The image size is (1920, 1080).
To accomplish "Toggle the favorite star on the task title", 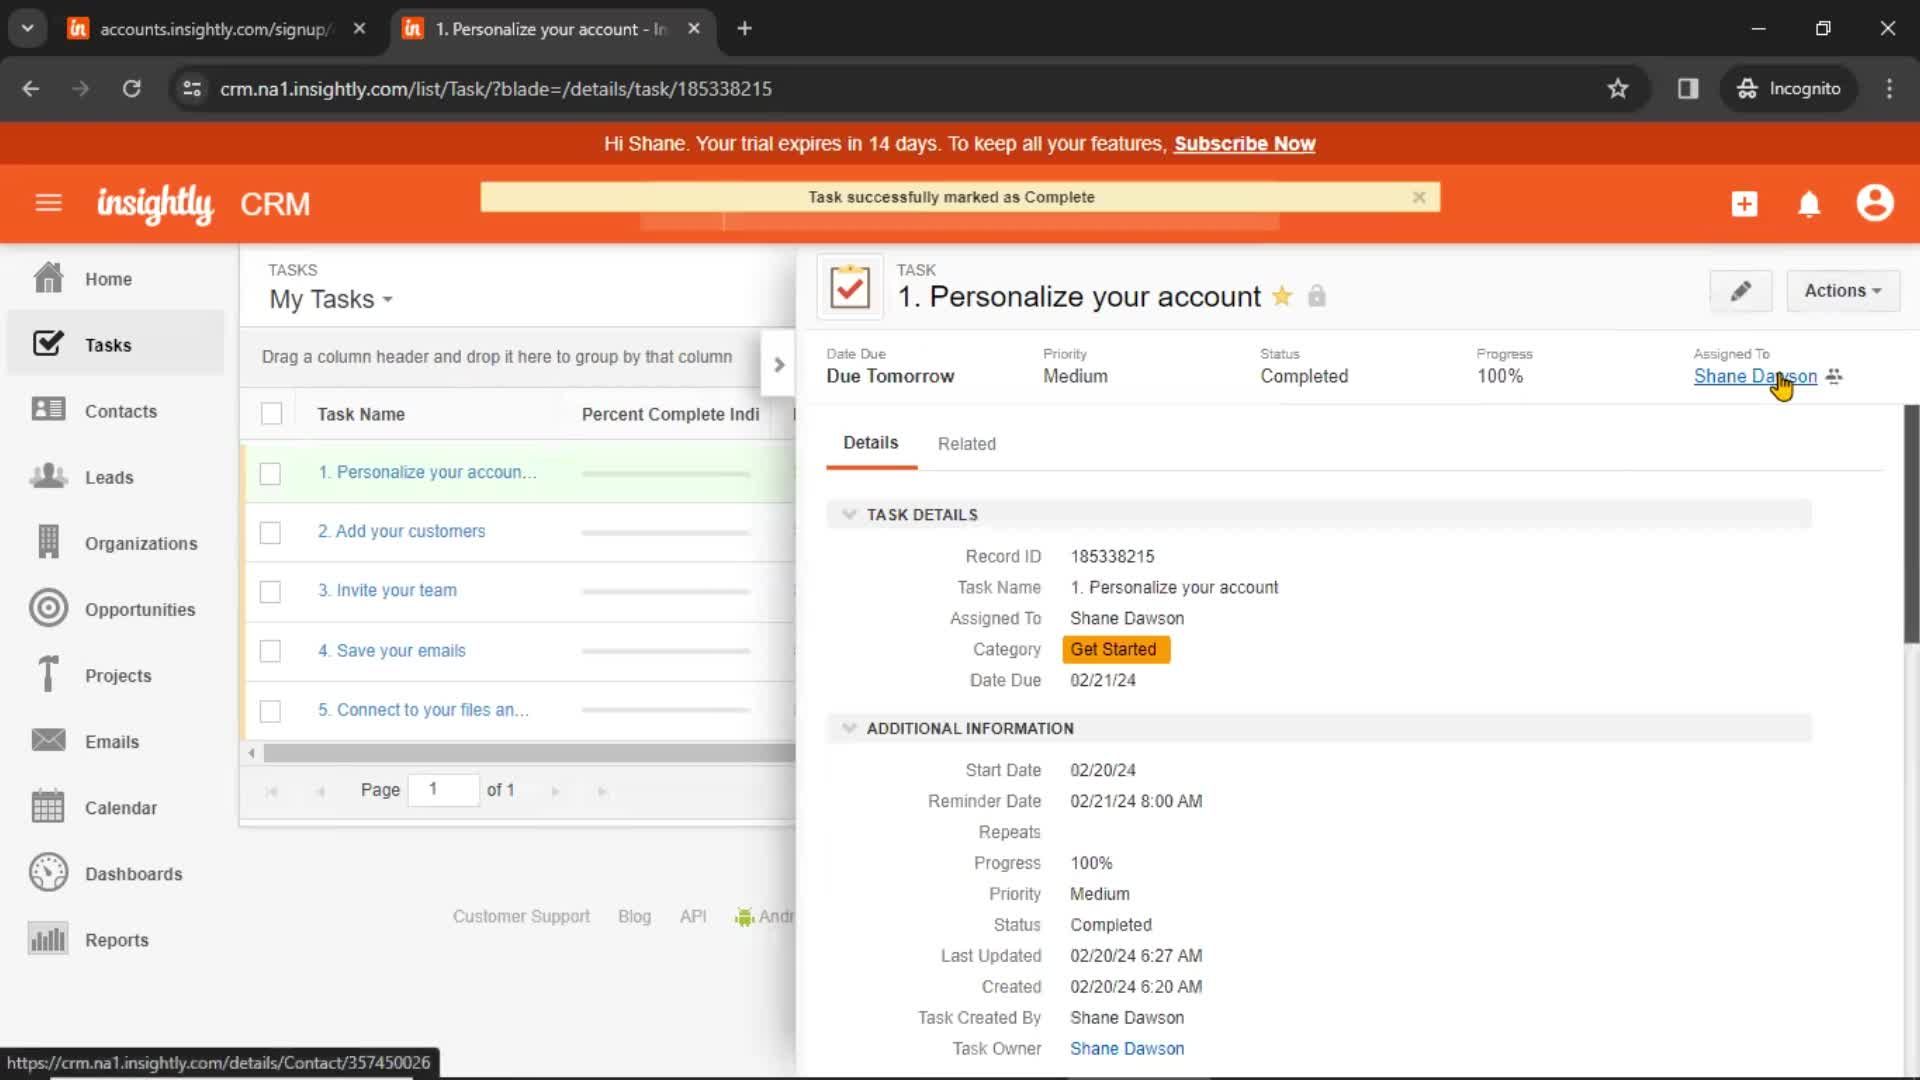I will 1282,296.
